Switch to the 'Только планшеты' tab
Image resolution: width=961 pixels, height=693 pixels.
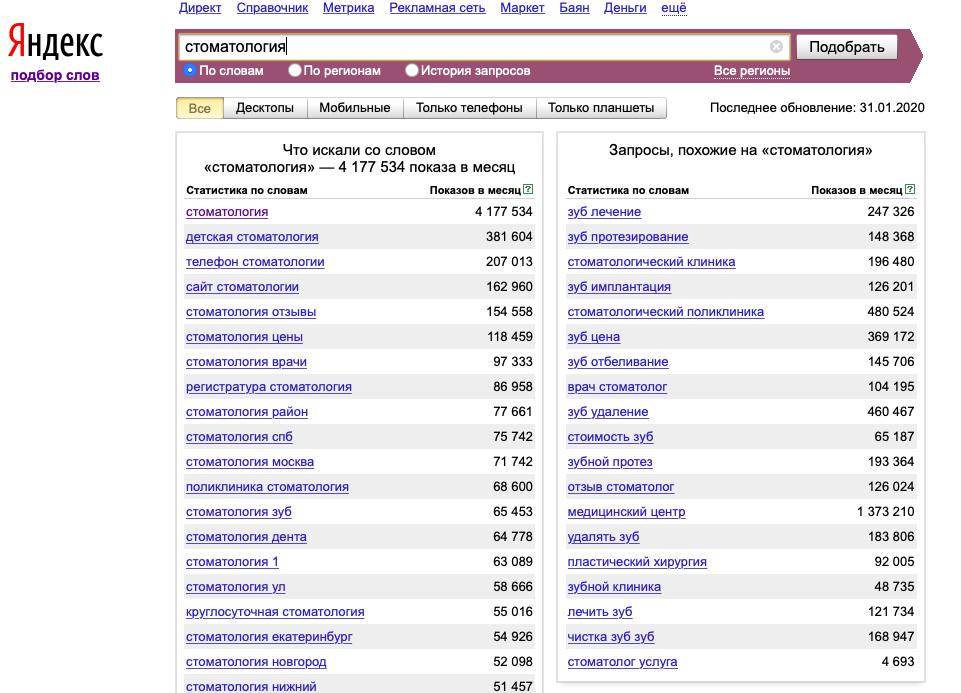[x=601, y=108]
